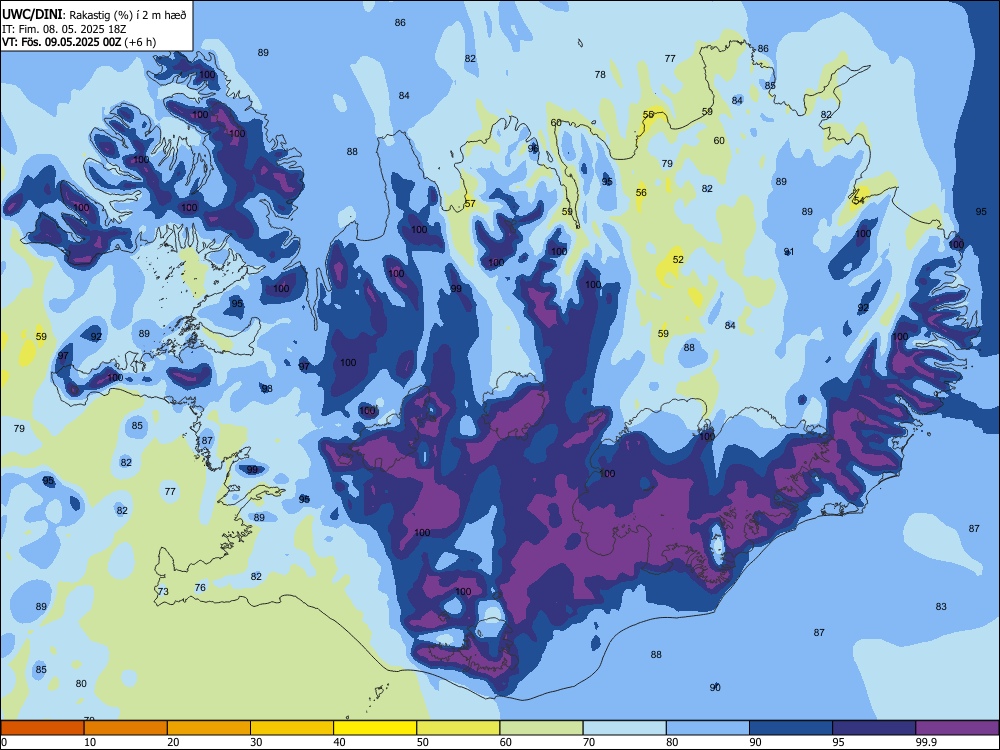This screenshot has height=750, width=1000.
Task: Click the legend tick label '40'
Action: 339,742
